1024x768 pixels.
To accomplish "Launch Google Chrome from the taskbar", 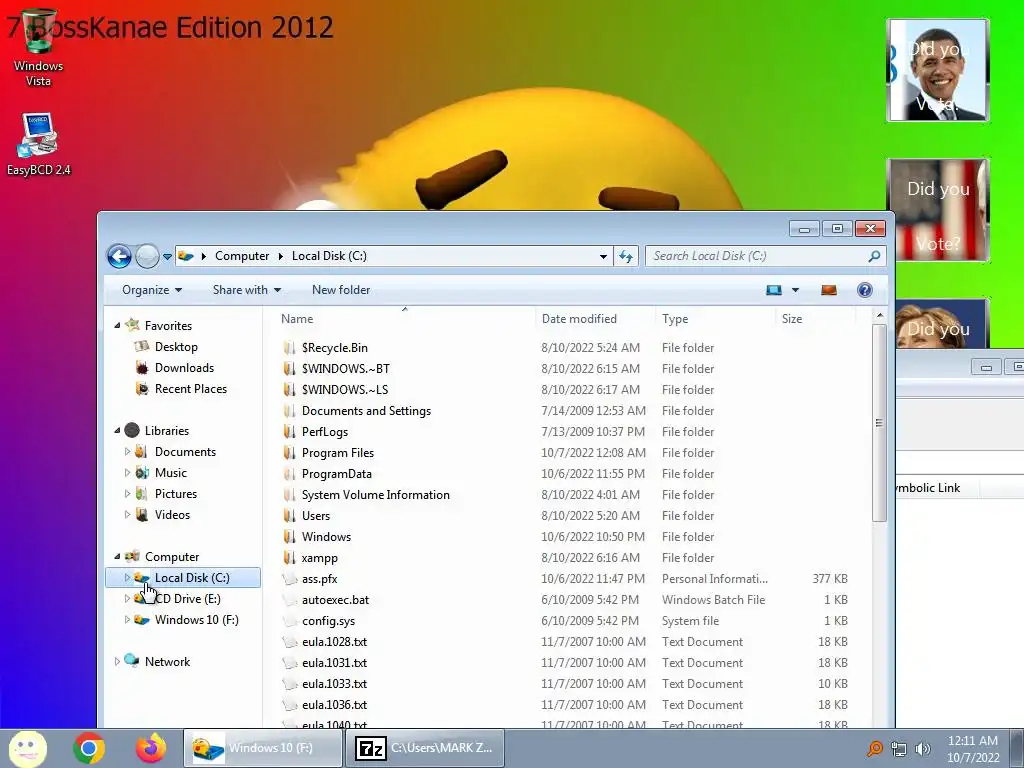I will pyautogui.click(x=89, y=748).
